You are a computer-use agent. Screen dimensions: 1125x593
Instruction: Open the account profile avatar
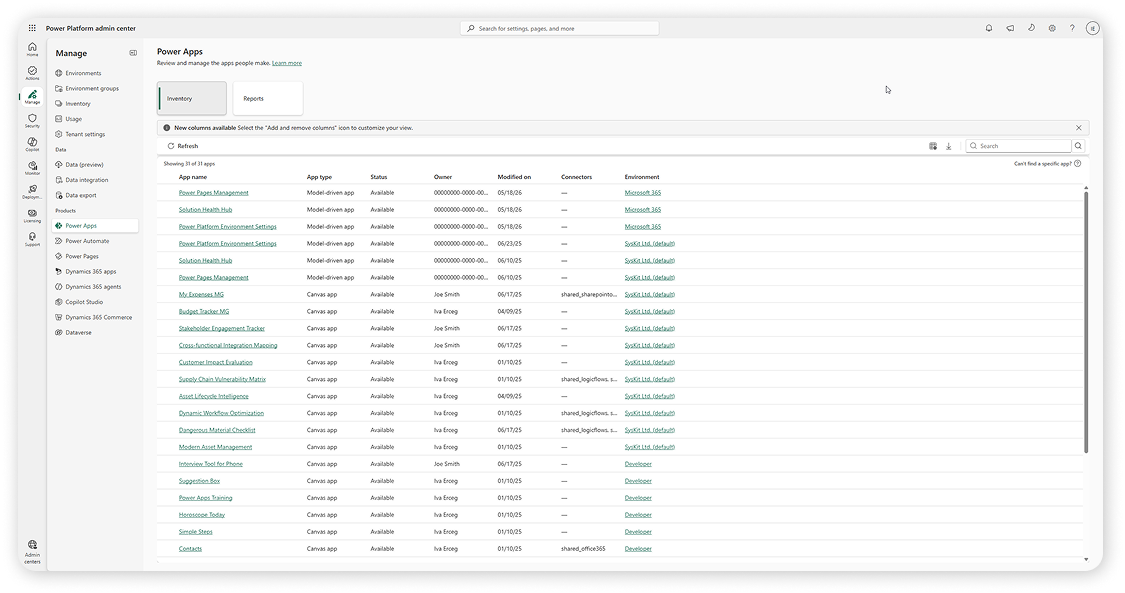click(1093, 28)
